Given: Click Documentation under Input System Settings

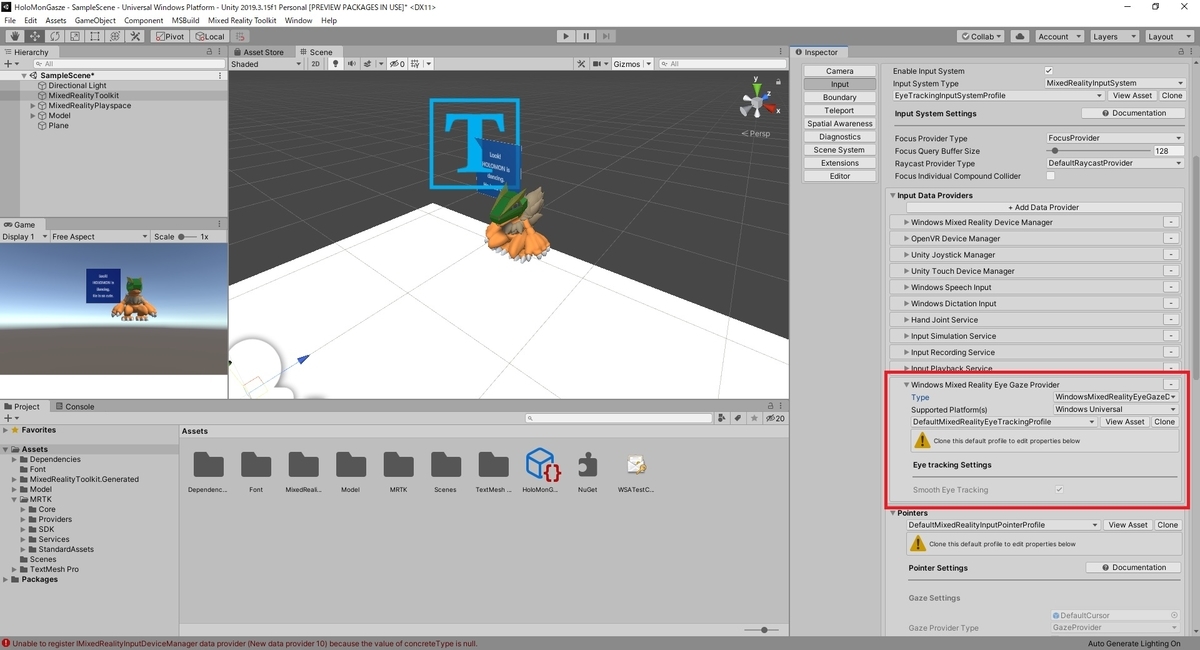Looking at the screenshot, I should 1133,113.
